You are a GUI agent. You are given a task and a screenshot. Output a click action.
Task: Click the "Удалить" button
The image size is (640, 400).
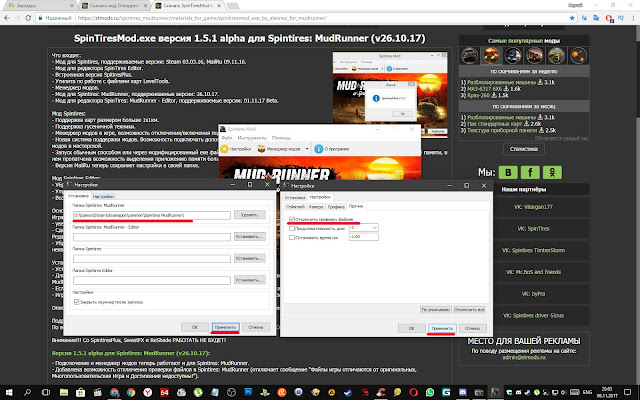(249, 215)
